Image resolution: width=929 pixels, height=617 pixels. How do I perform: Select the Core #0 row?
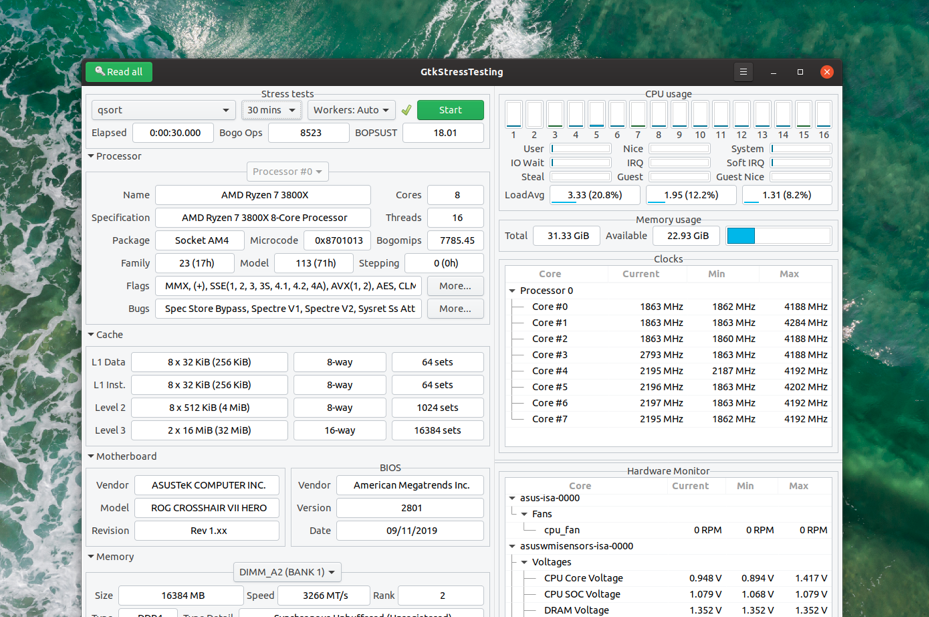668,306
